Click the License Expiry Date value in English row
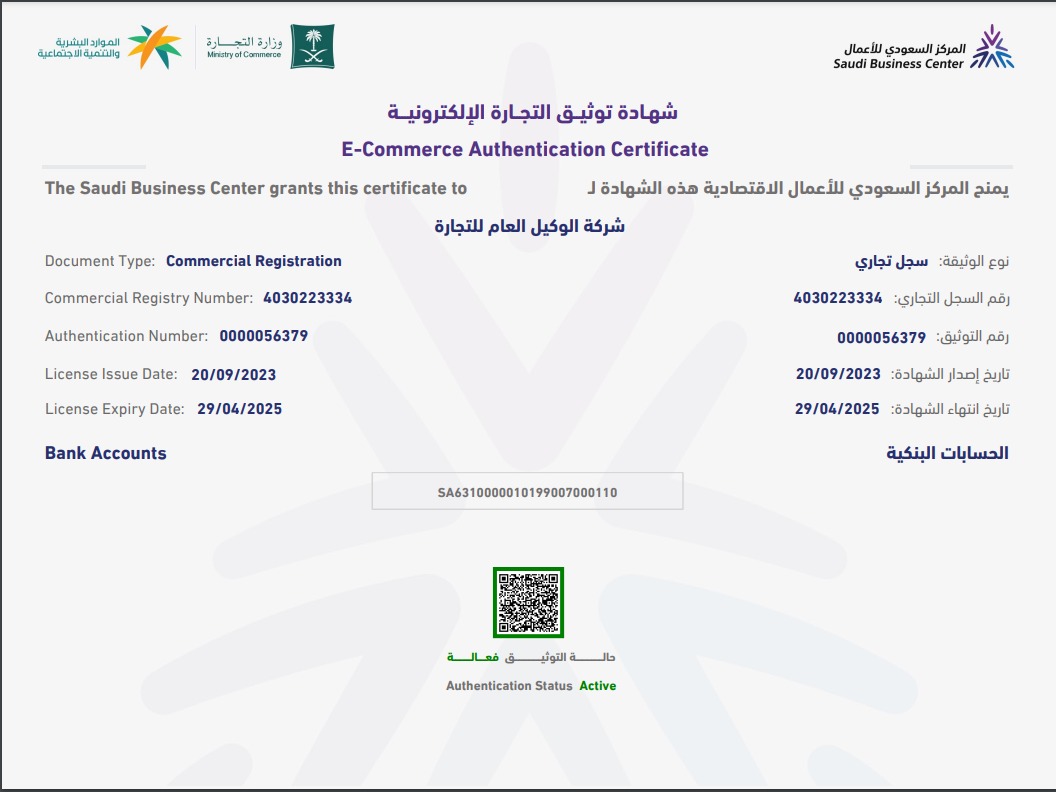 coord(239,409)
